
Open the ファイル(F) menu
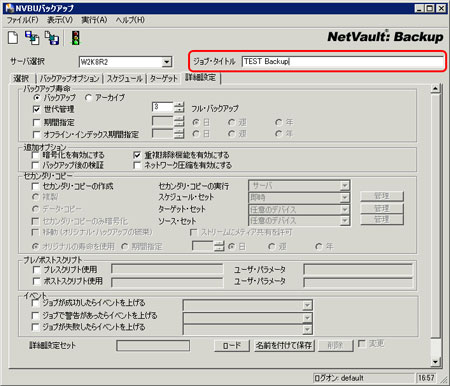pos(23,20)
